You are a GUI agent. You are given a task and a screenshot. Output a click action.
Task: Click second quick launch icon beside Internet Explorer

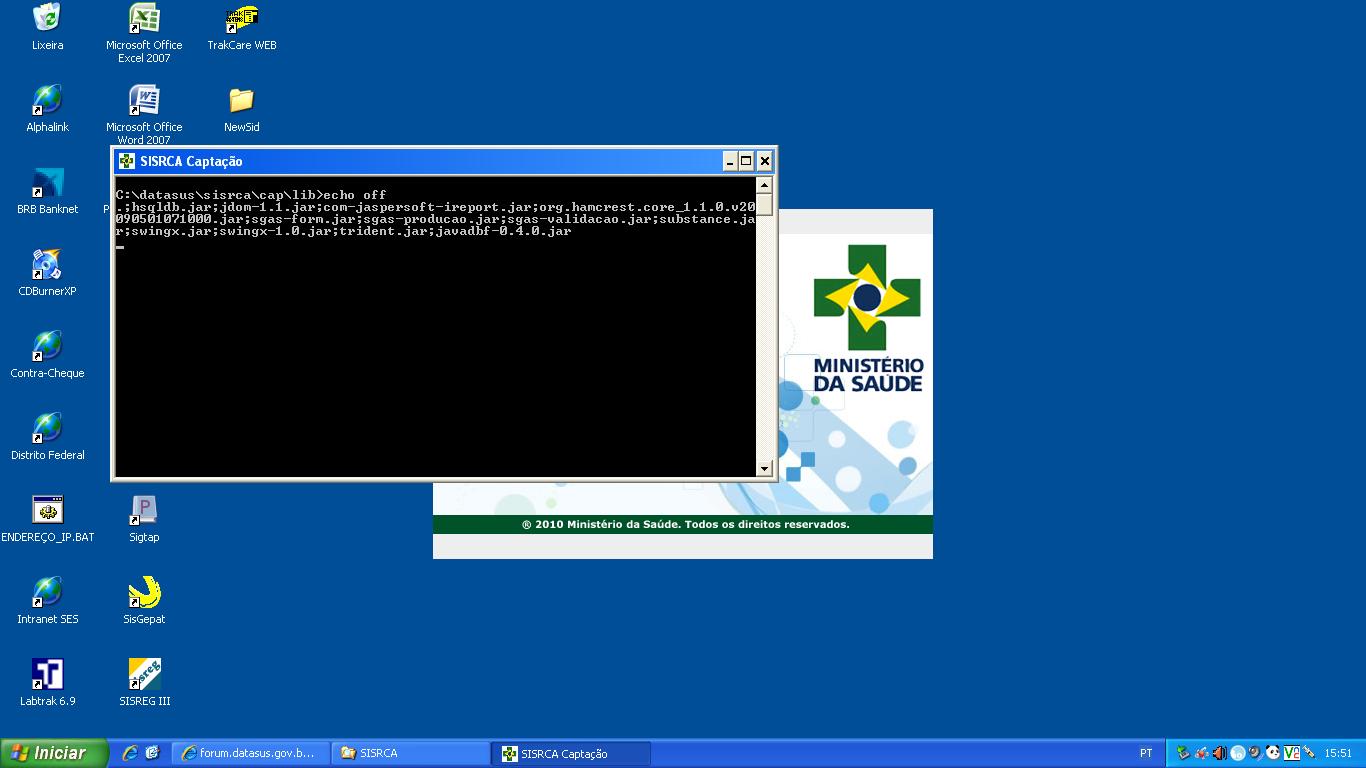pos(152,753)
